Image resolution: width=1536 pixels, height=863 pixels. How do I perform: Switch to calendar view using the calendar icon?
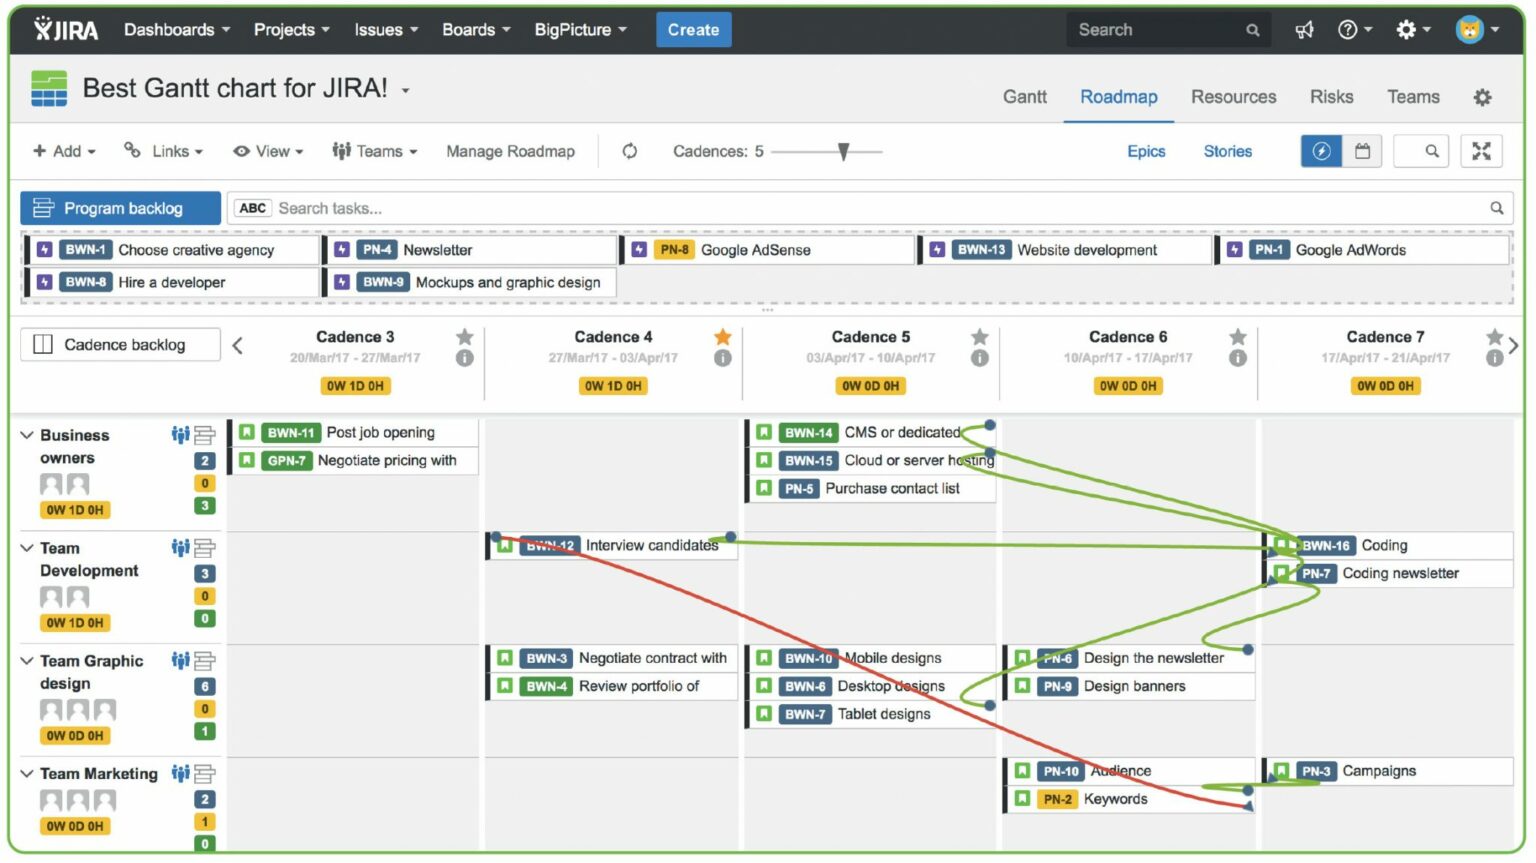point(1362,151)
